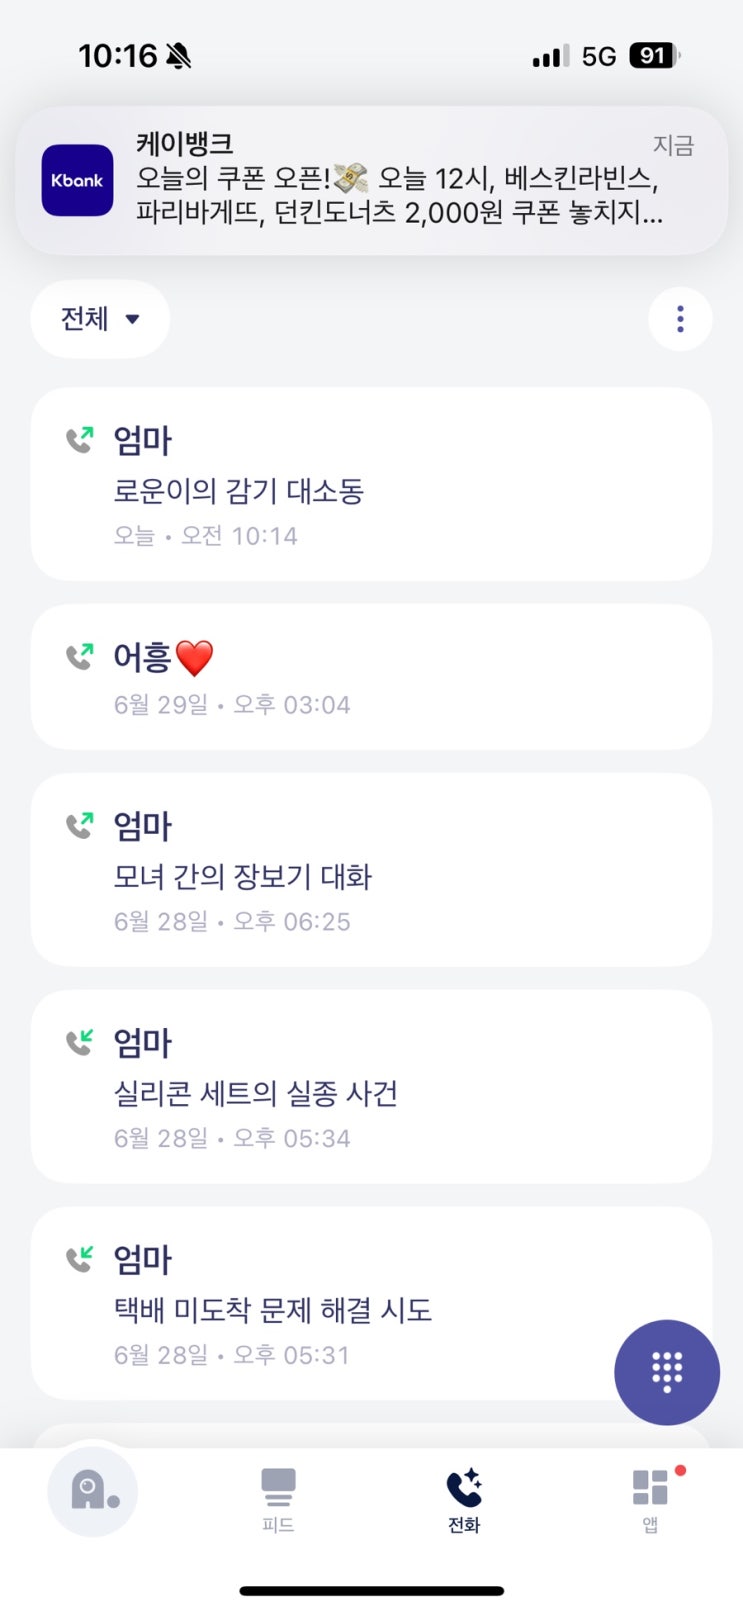Viewport: 743px width, 1611px height.
Task: Open the 앱 tab with red dot
Action: pyautogui.click(x=651, y=1500)
